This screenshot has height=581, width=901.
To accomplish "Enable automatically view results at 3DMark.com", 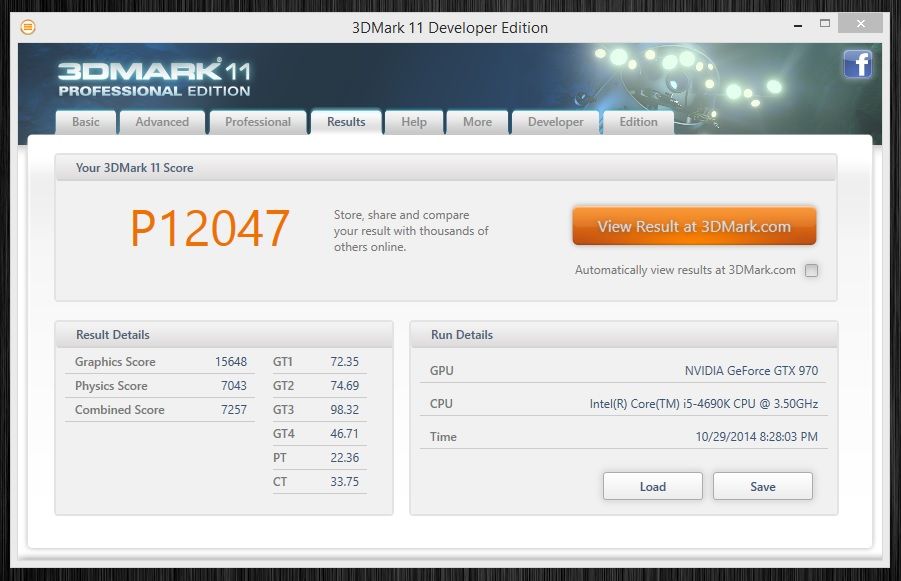I will (811, 270).
